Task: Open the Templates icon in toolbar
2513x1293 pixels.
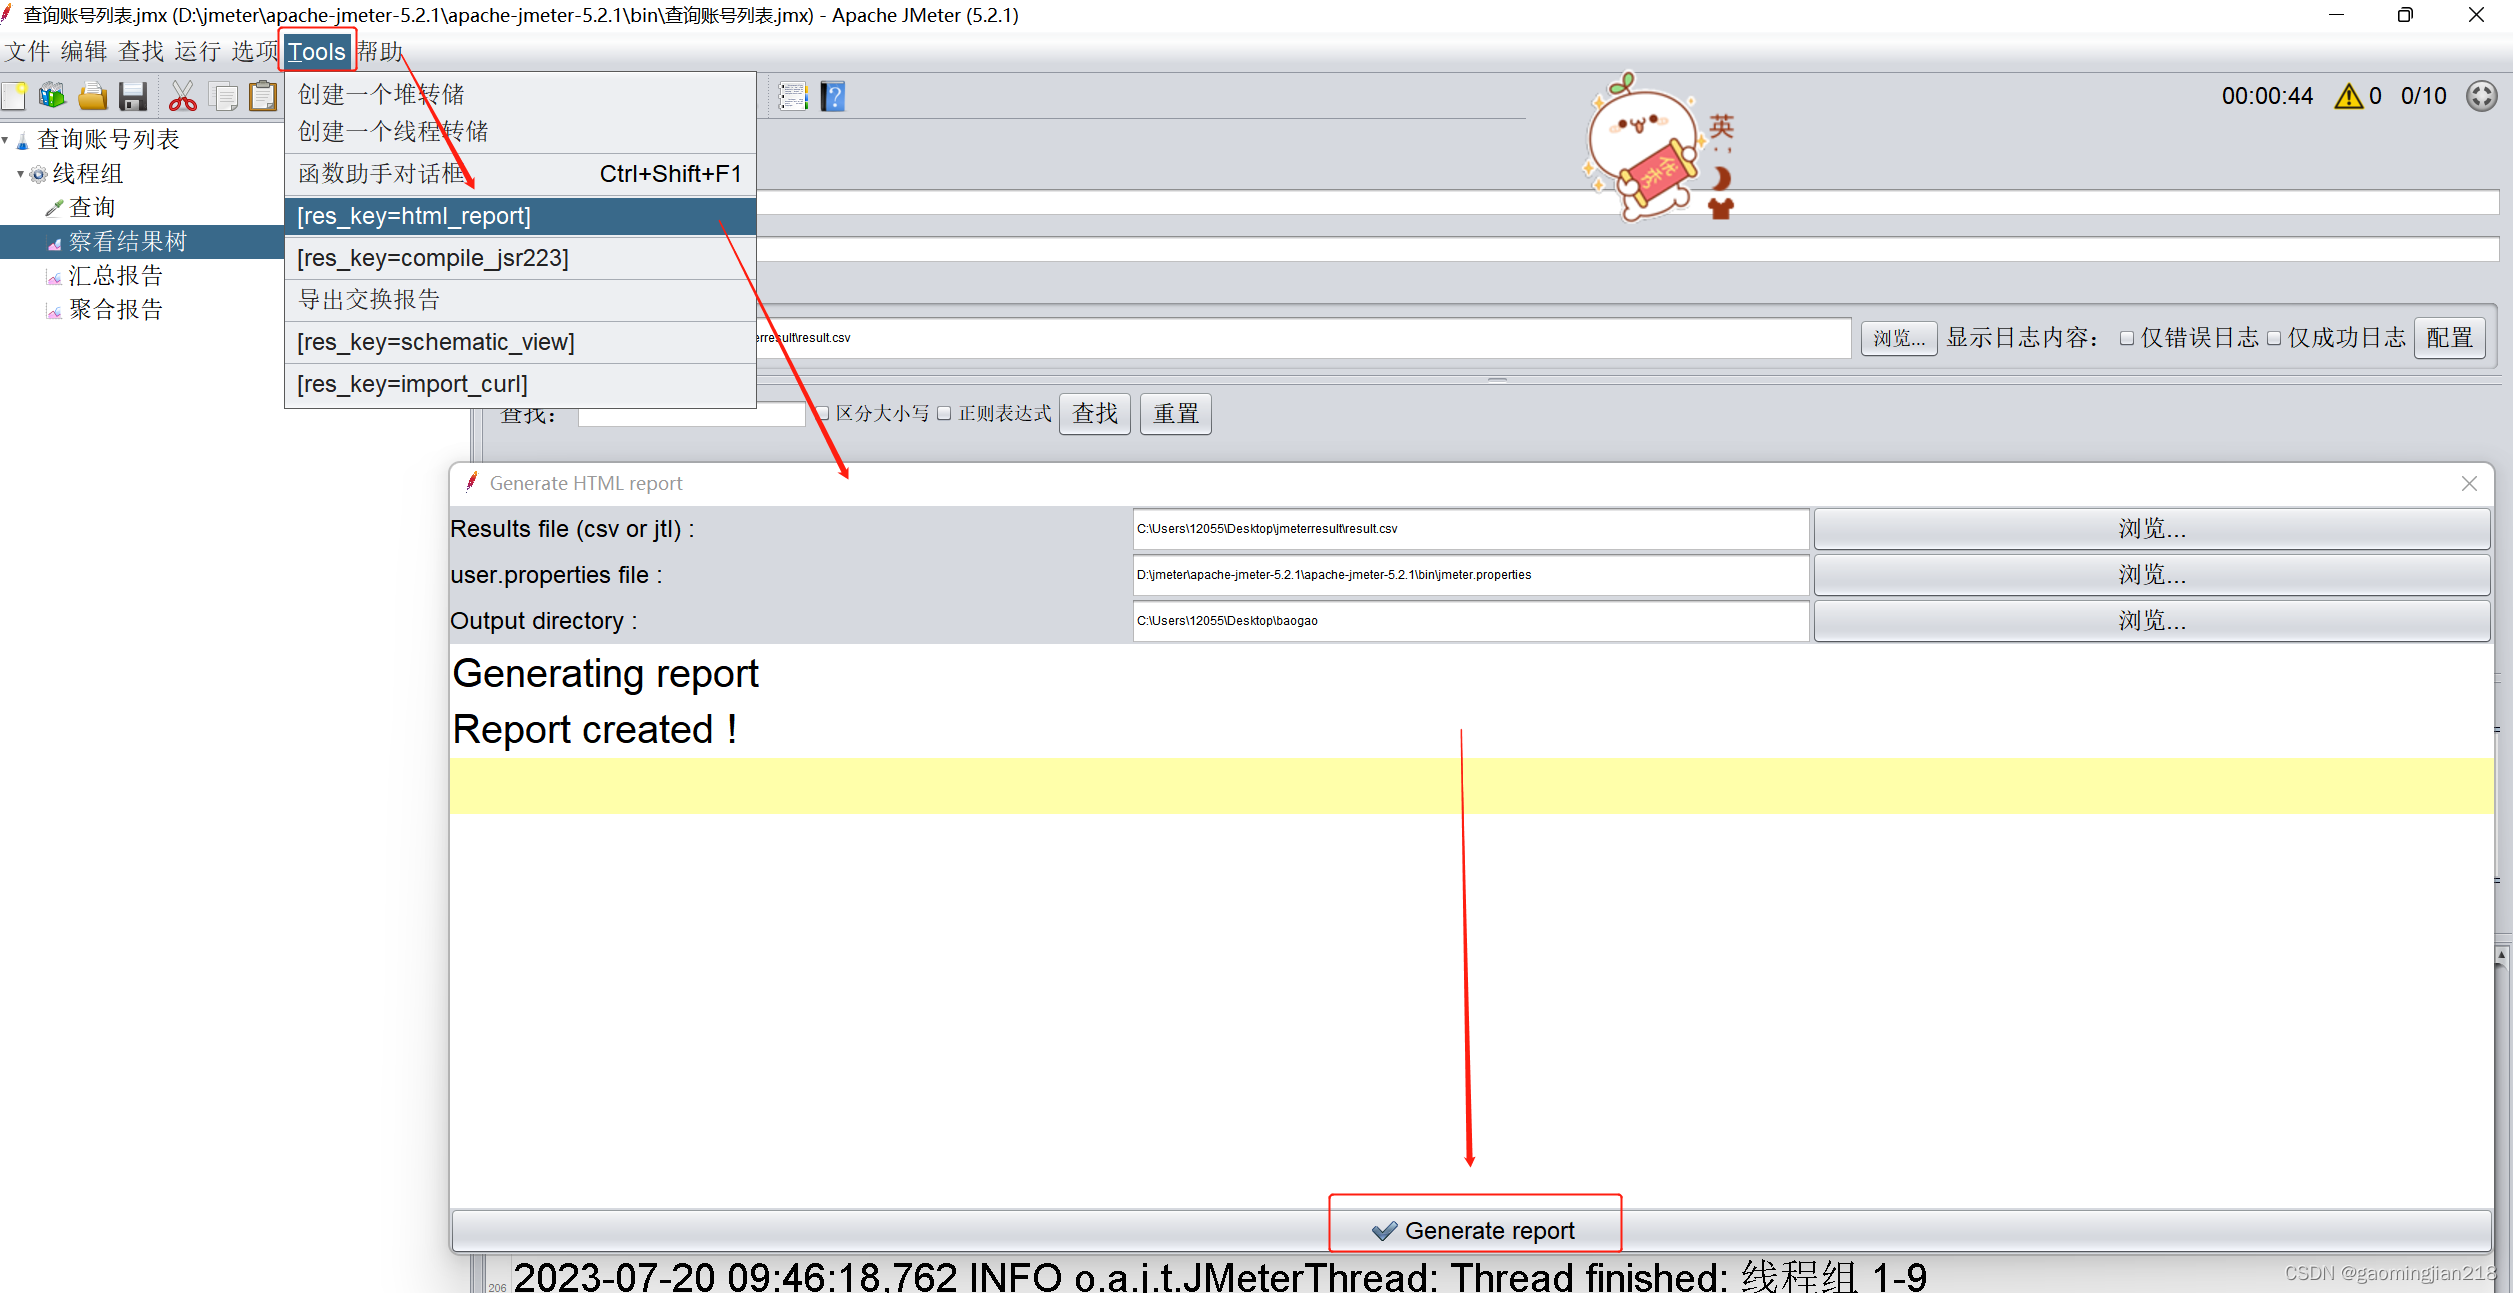Action: [x=52, y=96]
